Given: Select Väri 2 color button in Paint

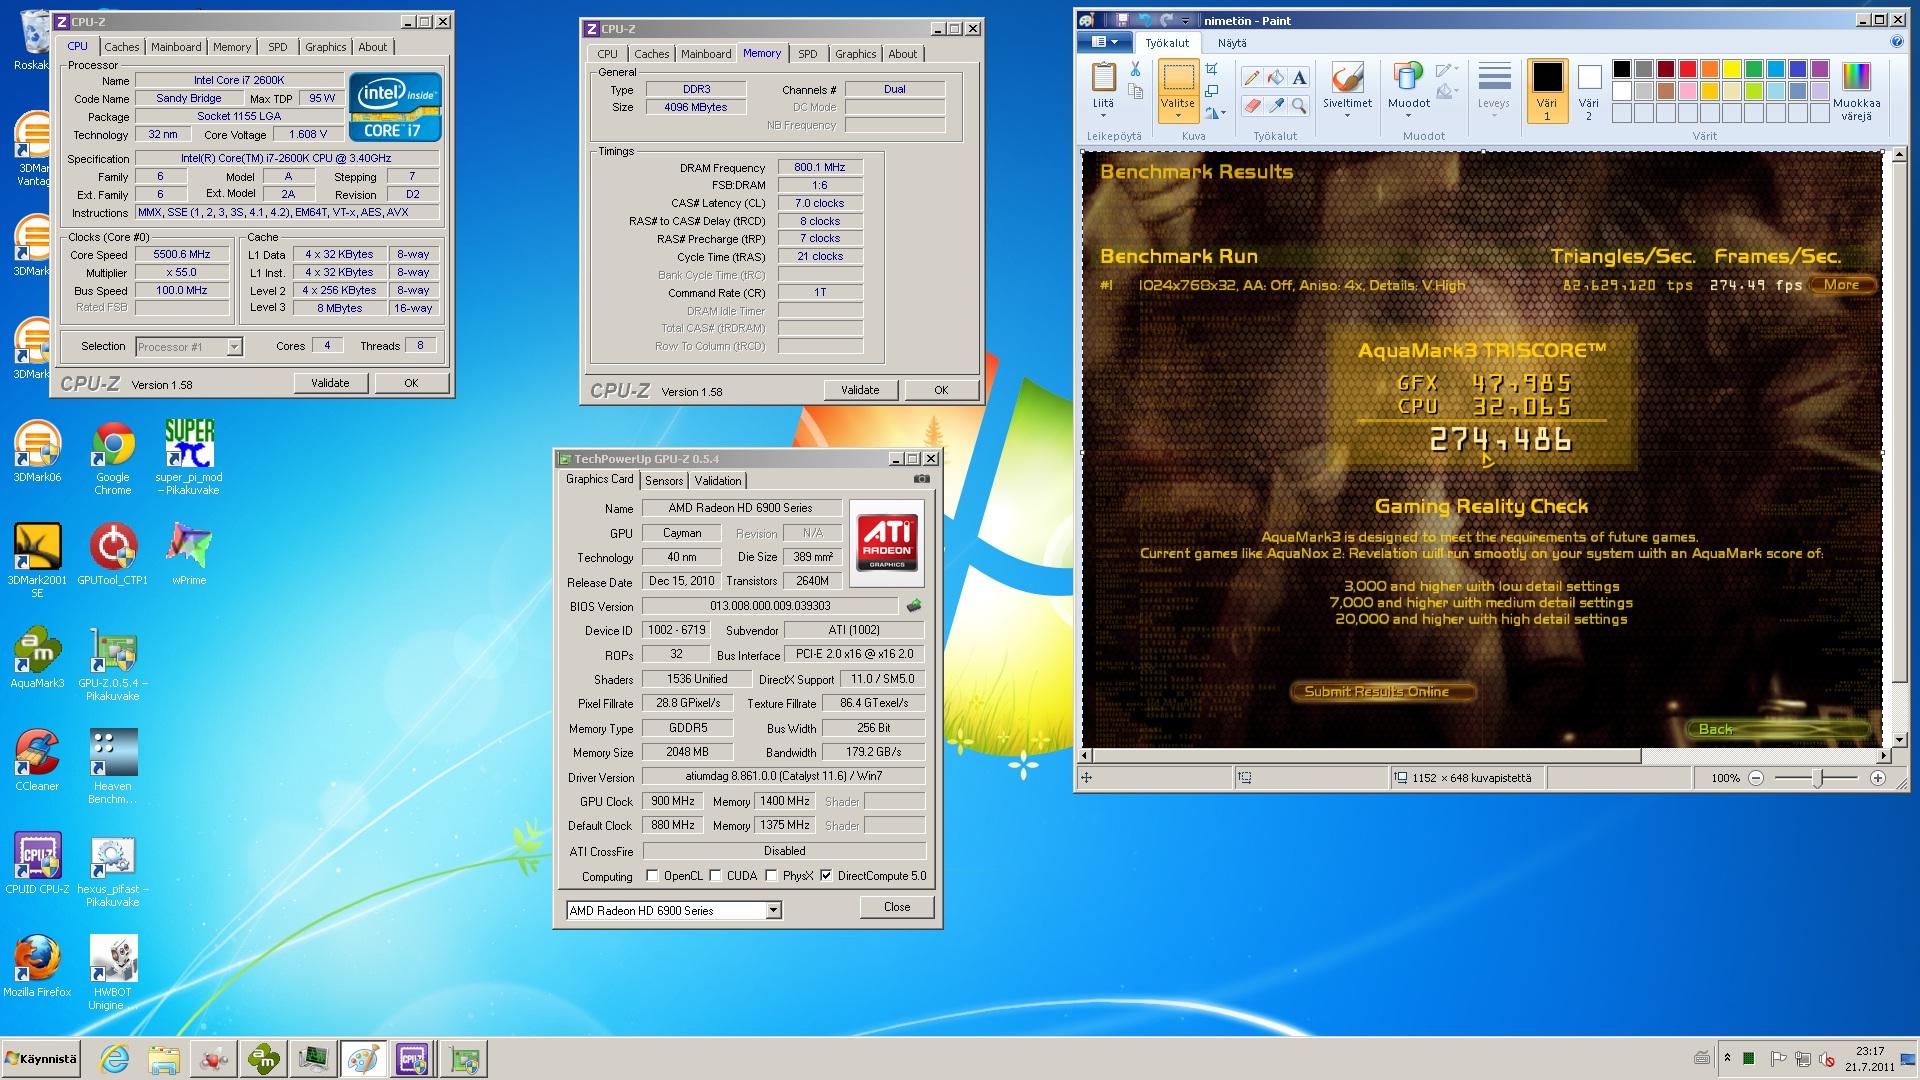Looking at the screenshot, I should [x=1589, y=91].
